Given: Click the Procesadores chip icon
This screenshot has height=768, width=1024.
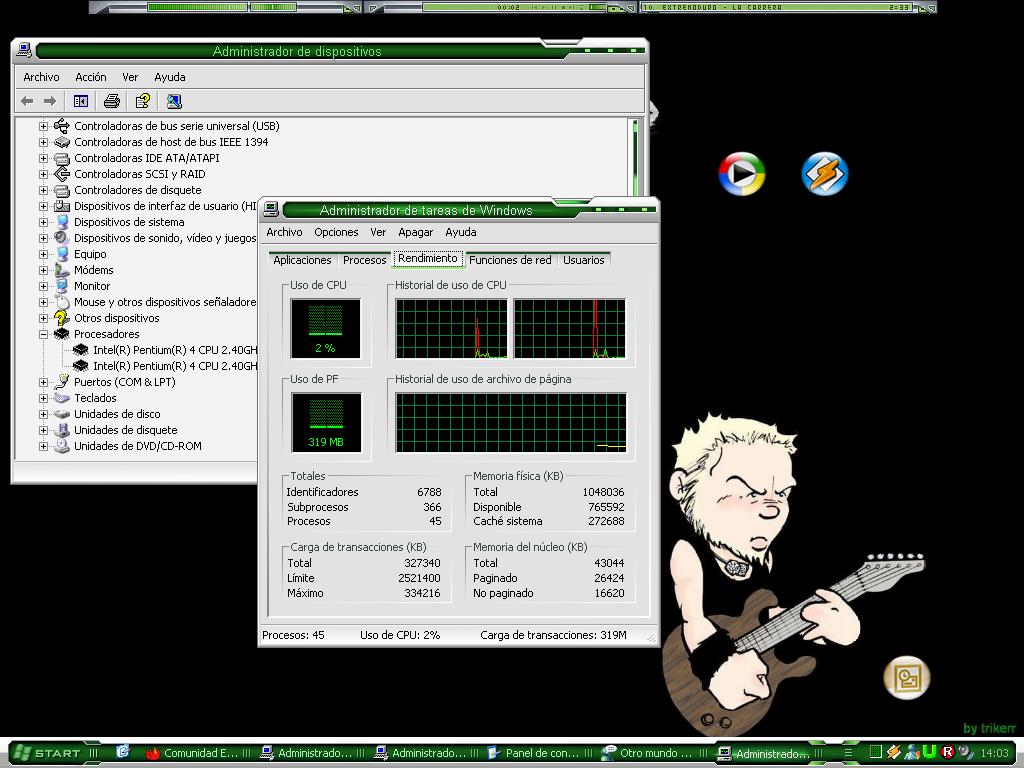Looking at the screenshot, I should tap(62, 334).
